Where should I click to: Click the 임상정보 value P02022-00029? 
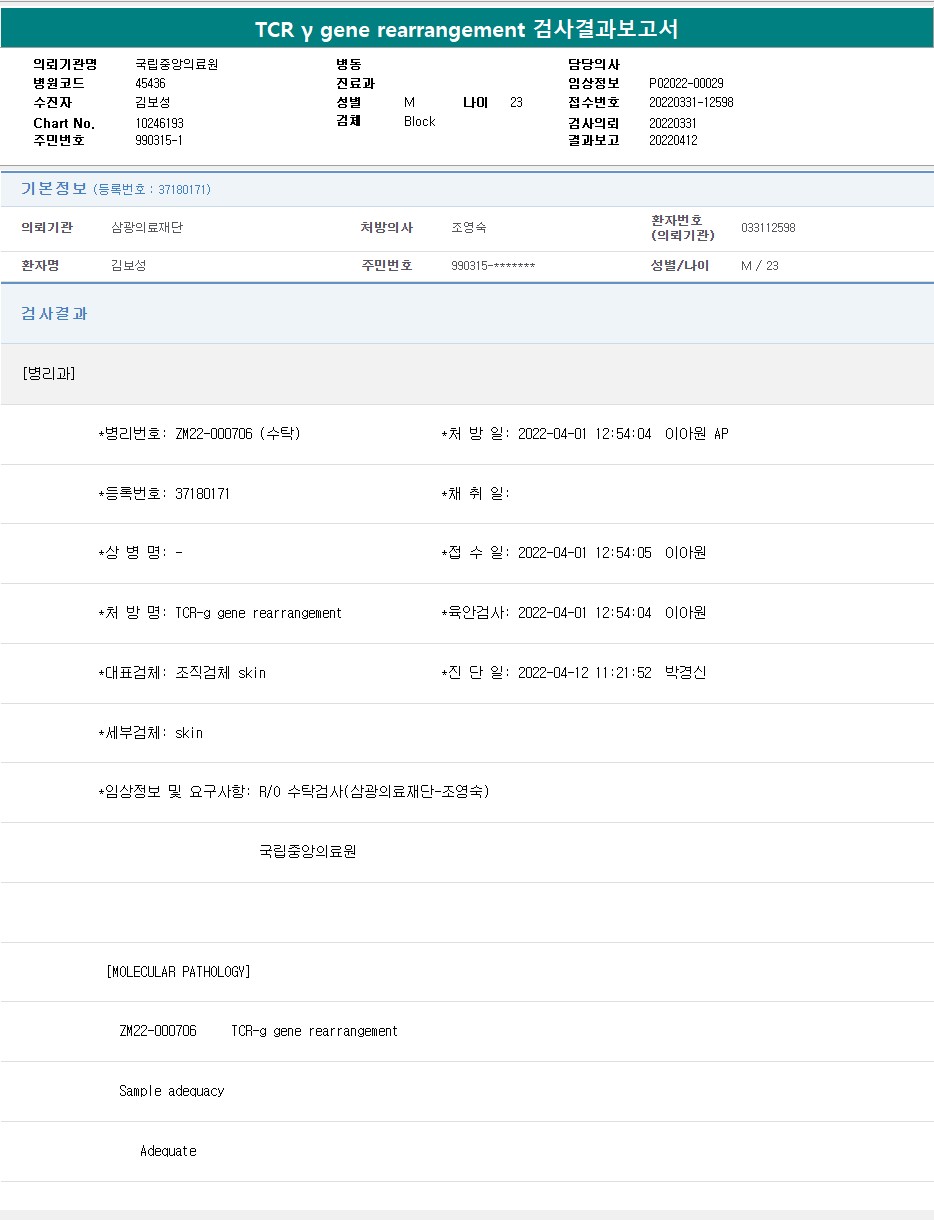click(686, 84)
